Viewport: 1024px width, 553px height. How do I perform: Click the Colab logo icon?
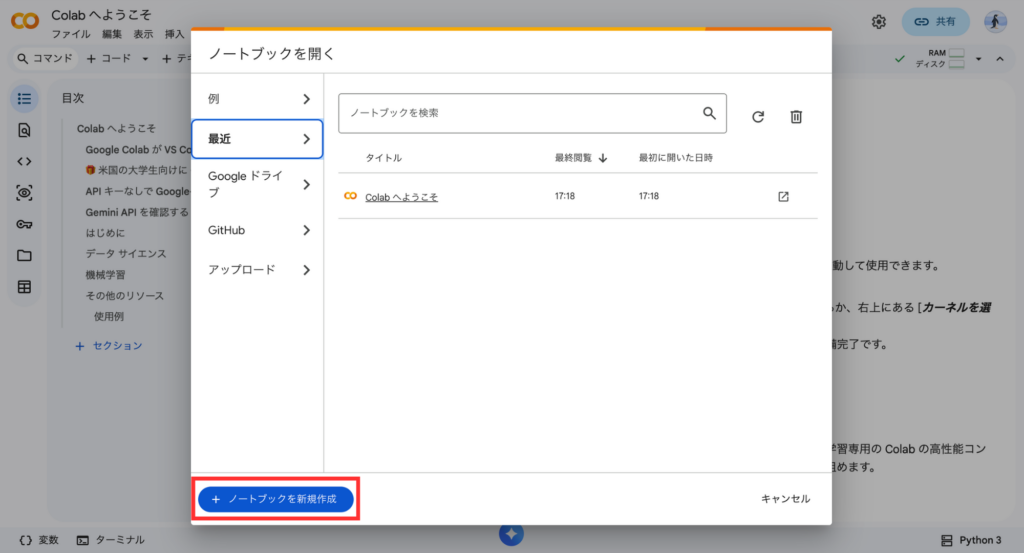pos(25,21)
